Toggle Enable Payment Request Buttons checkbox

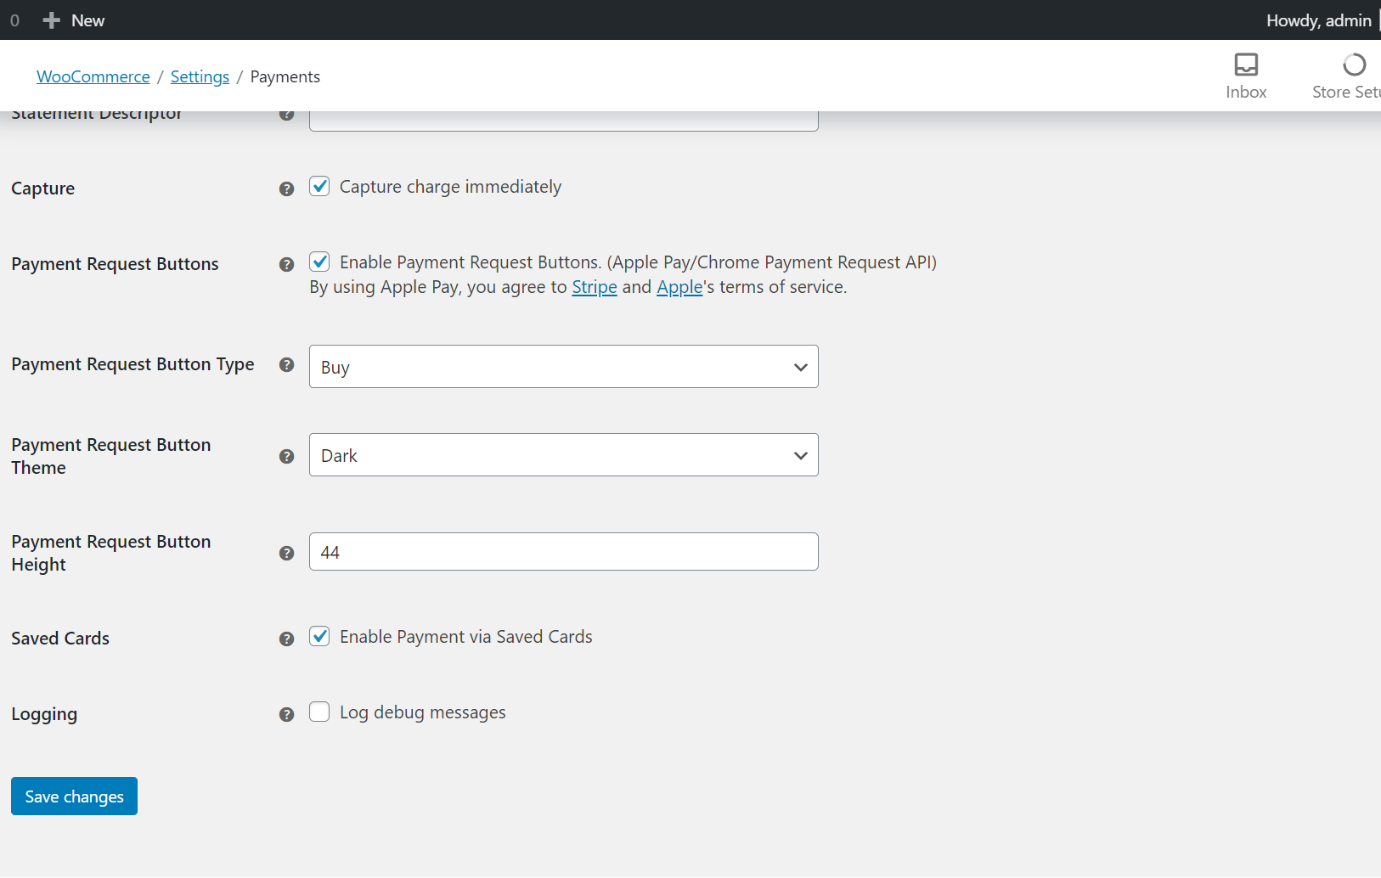(320, 262)
